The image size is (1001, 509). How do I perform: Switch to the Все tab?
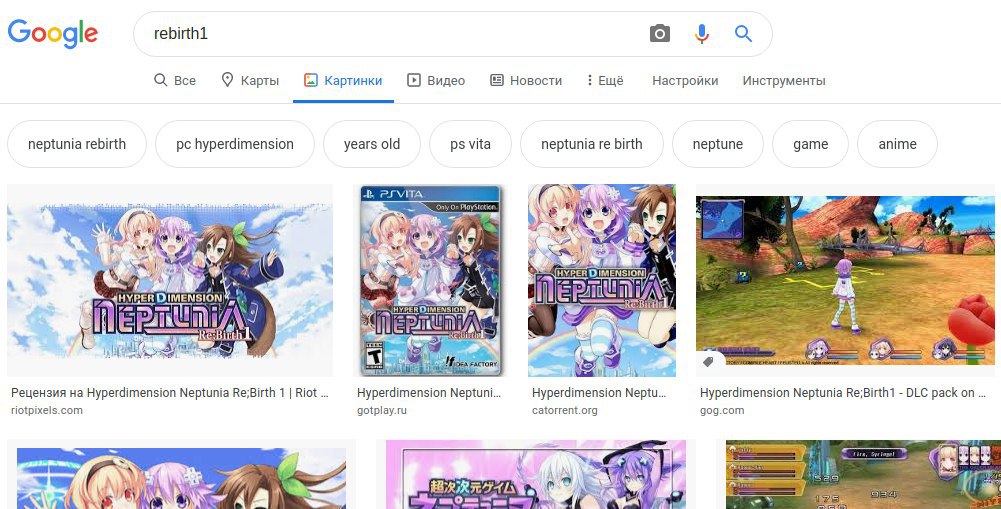point(175,80)
